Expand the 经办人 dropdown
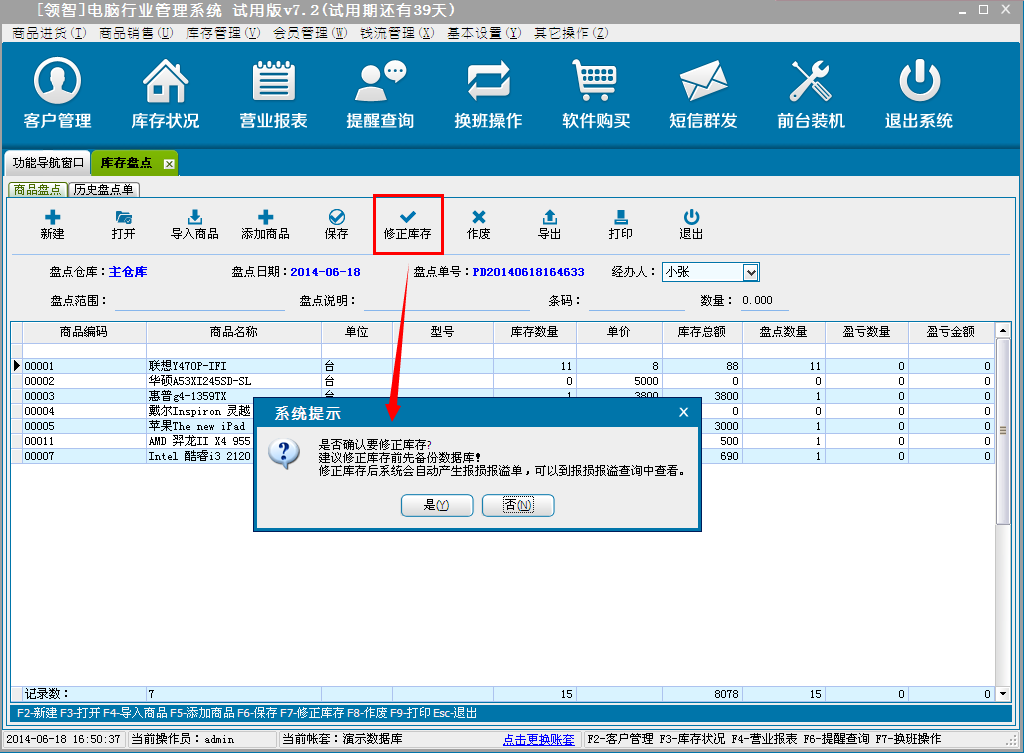 tap(751, 272)
